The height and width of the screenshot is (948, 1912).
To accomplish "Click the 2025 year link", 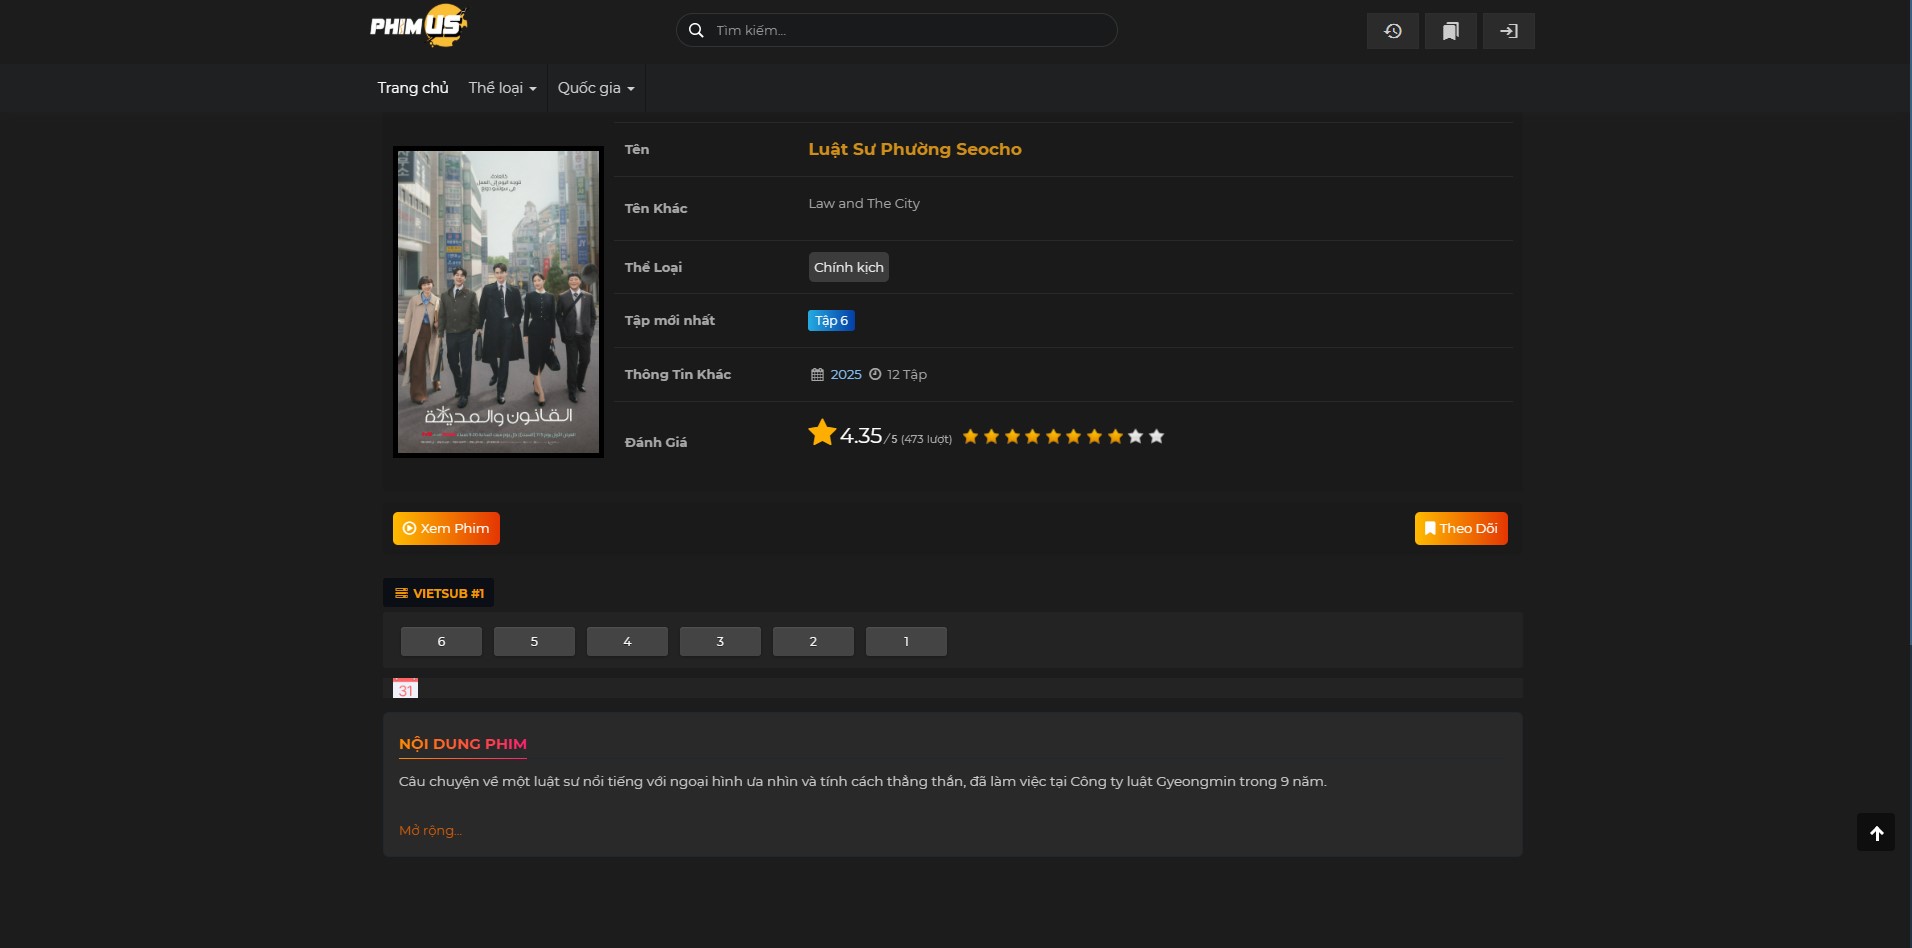I will click(x=845, y=374).
